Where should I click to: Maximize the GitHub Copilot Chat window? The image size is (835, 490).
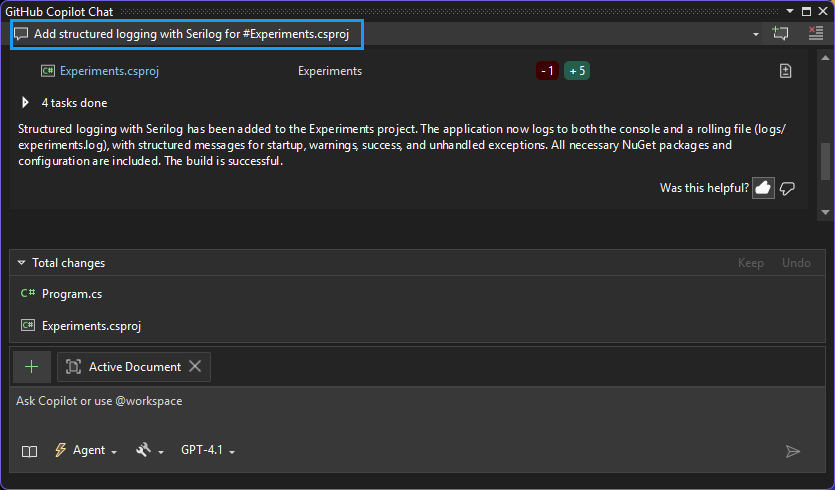(807, 11)
